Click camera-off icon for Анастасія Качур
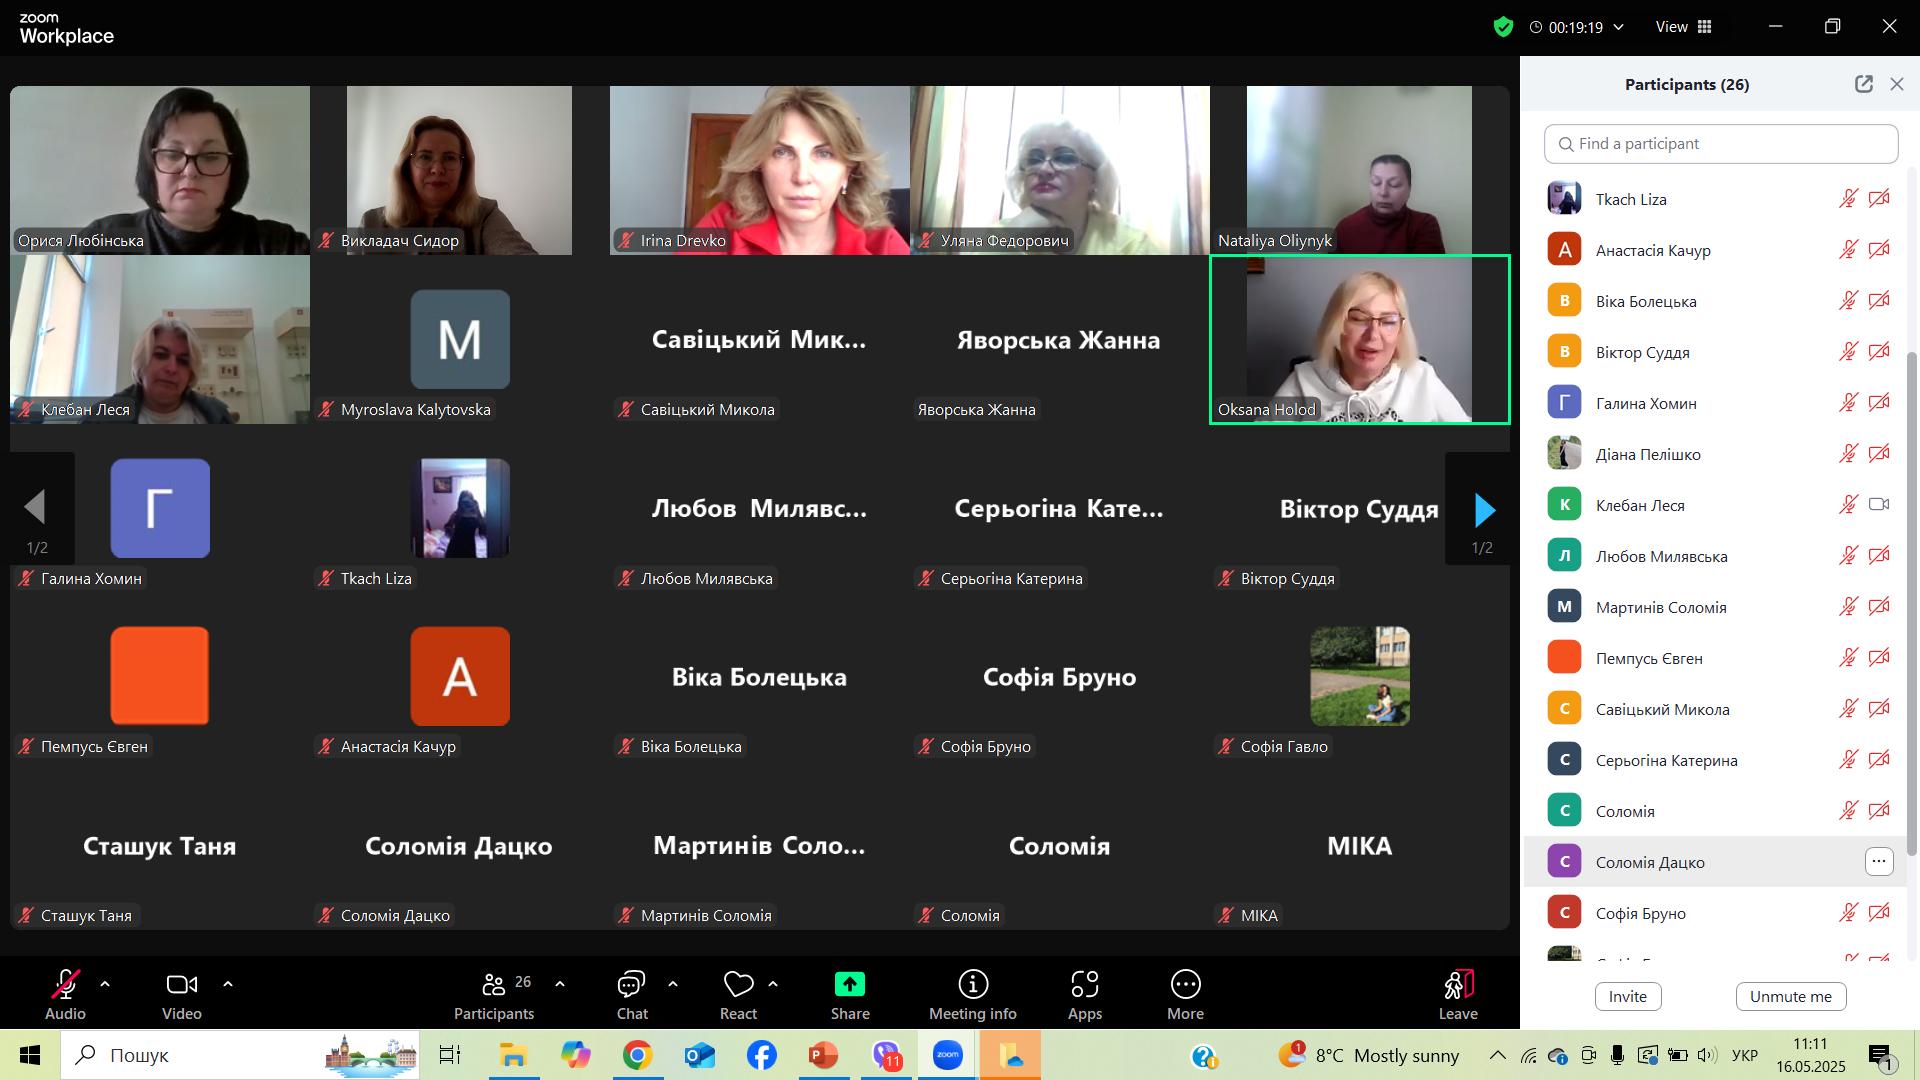 [1879, 250]
